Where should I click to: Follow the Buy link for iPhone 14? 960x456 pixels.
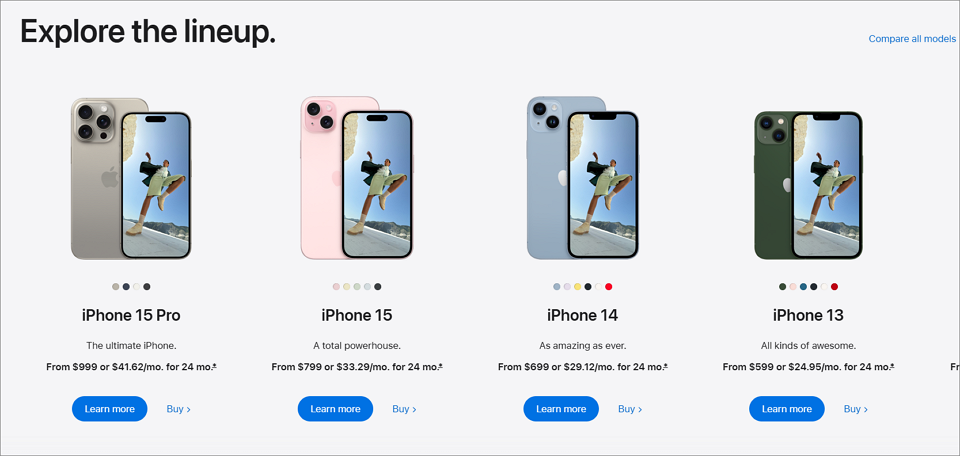pyautogui.click(x=630, y=409)
